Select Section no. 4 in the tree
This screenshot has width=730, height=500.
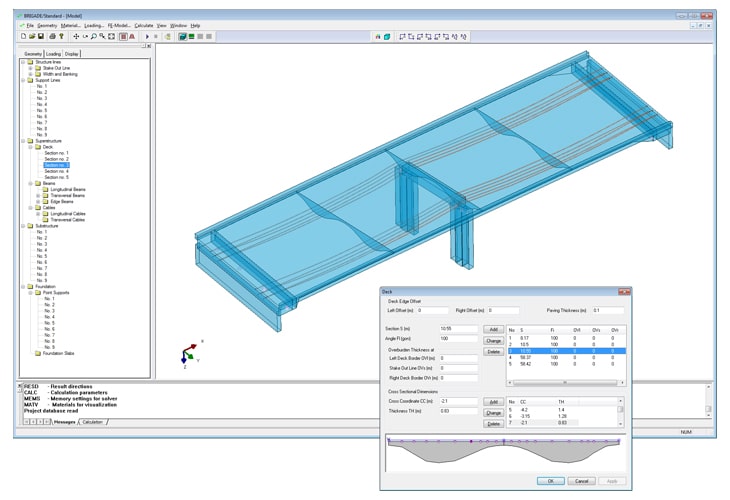(x=56, y=171)
